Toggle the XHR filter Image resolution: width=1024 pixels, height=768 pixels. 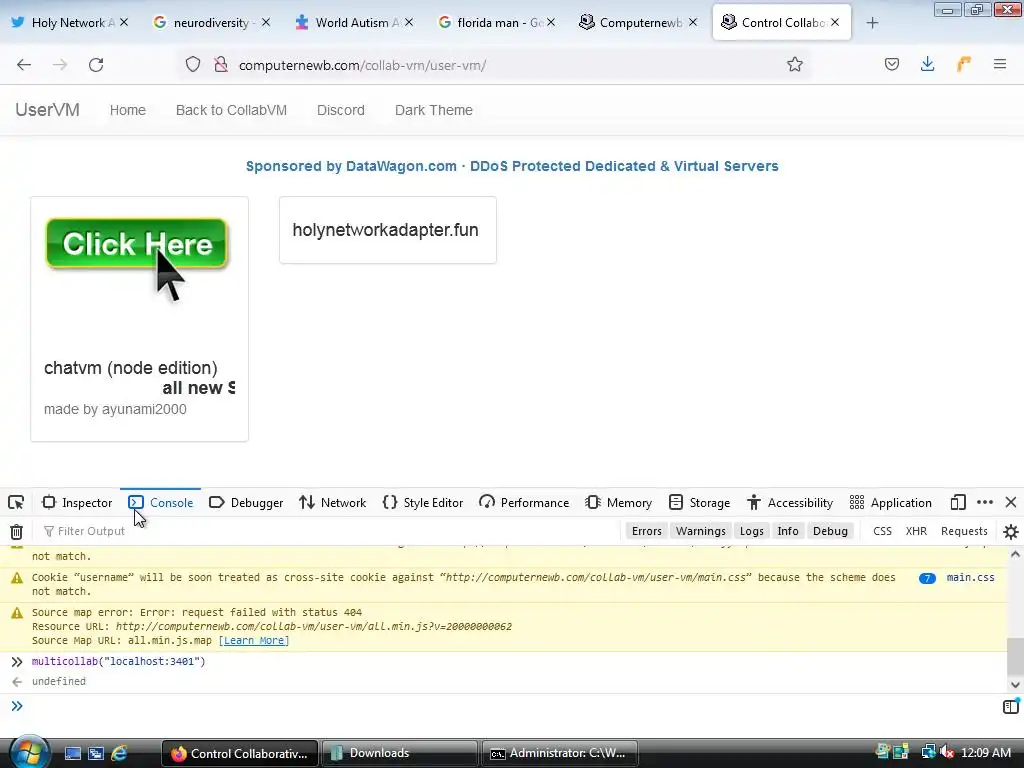point(916,531)
